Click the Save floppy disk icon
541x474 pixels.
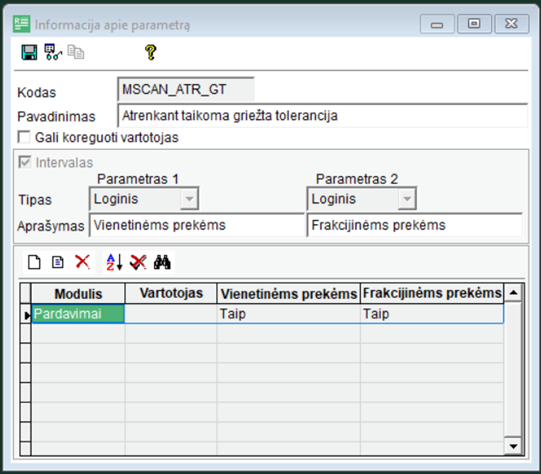pos(29,52)
